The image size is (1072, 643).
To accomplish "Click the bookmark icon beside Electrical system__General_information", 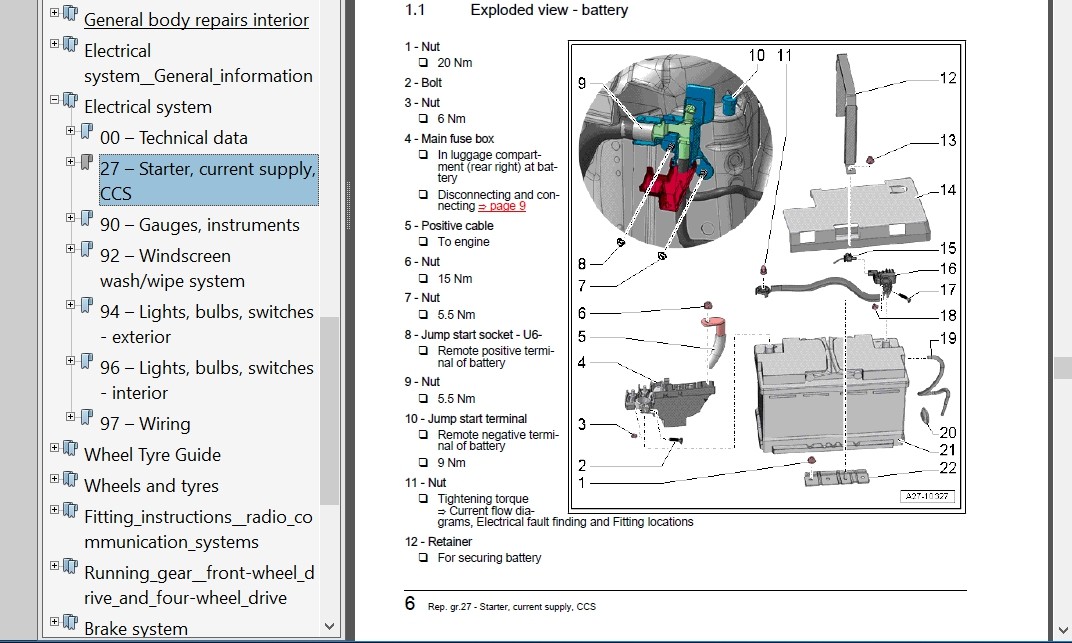I will [x=70, y=44].
